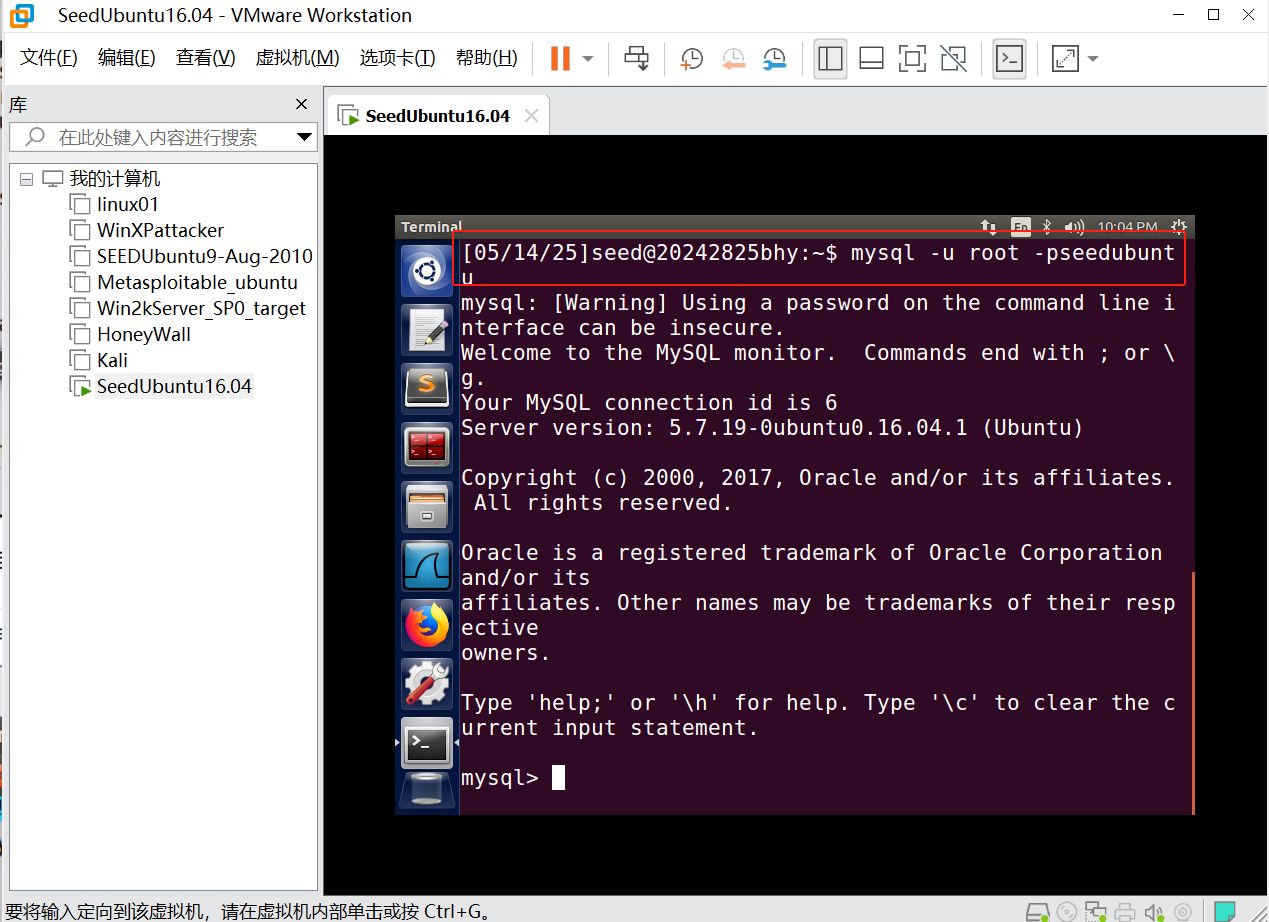Click the hard disk device status icon
The height and width of the screenshot is (922, 1269).
pos(1039,911)
